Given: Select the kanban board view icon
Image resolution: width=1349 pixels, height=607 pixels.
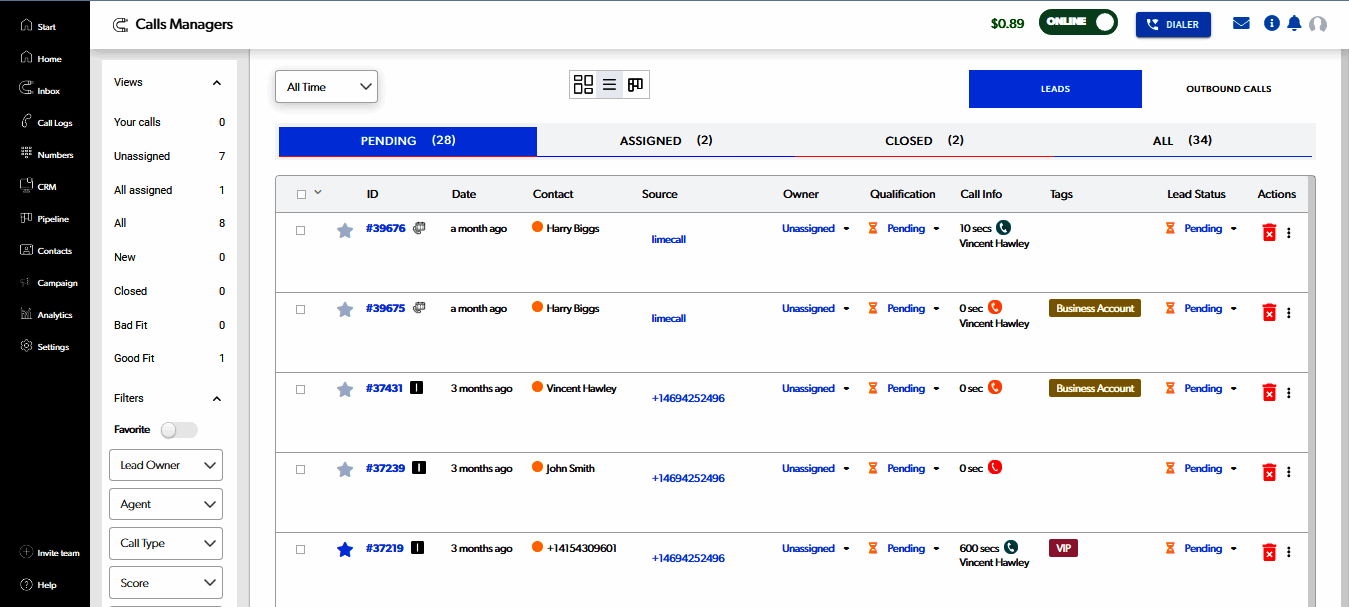Looking at the screenshot, I should pyautogui.click(x=635, y=85).
